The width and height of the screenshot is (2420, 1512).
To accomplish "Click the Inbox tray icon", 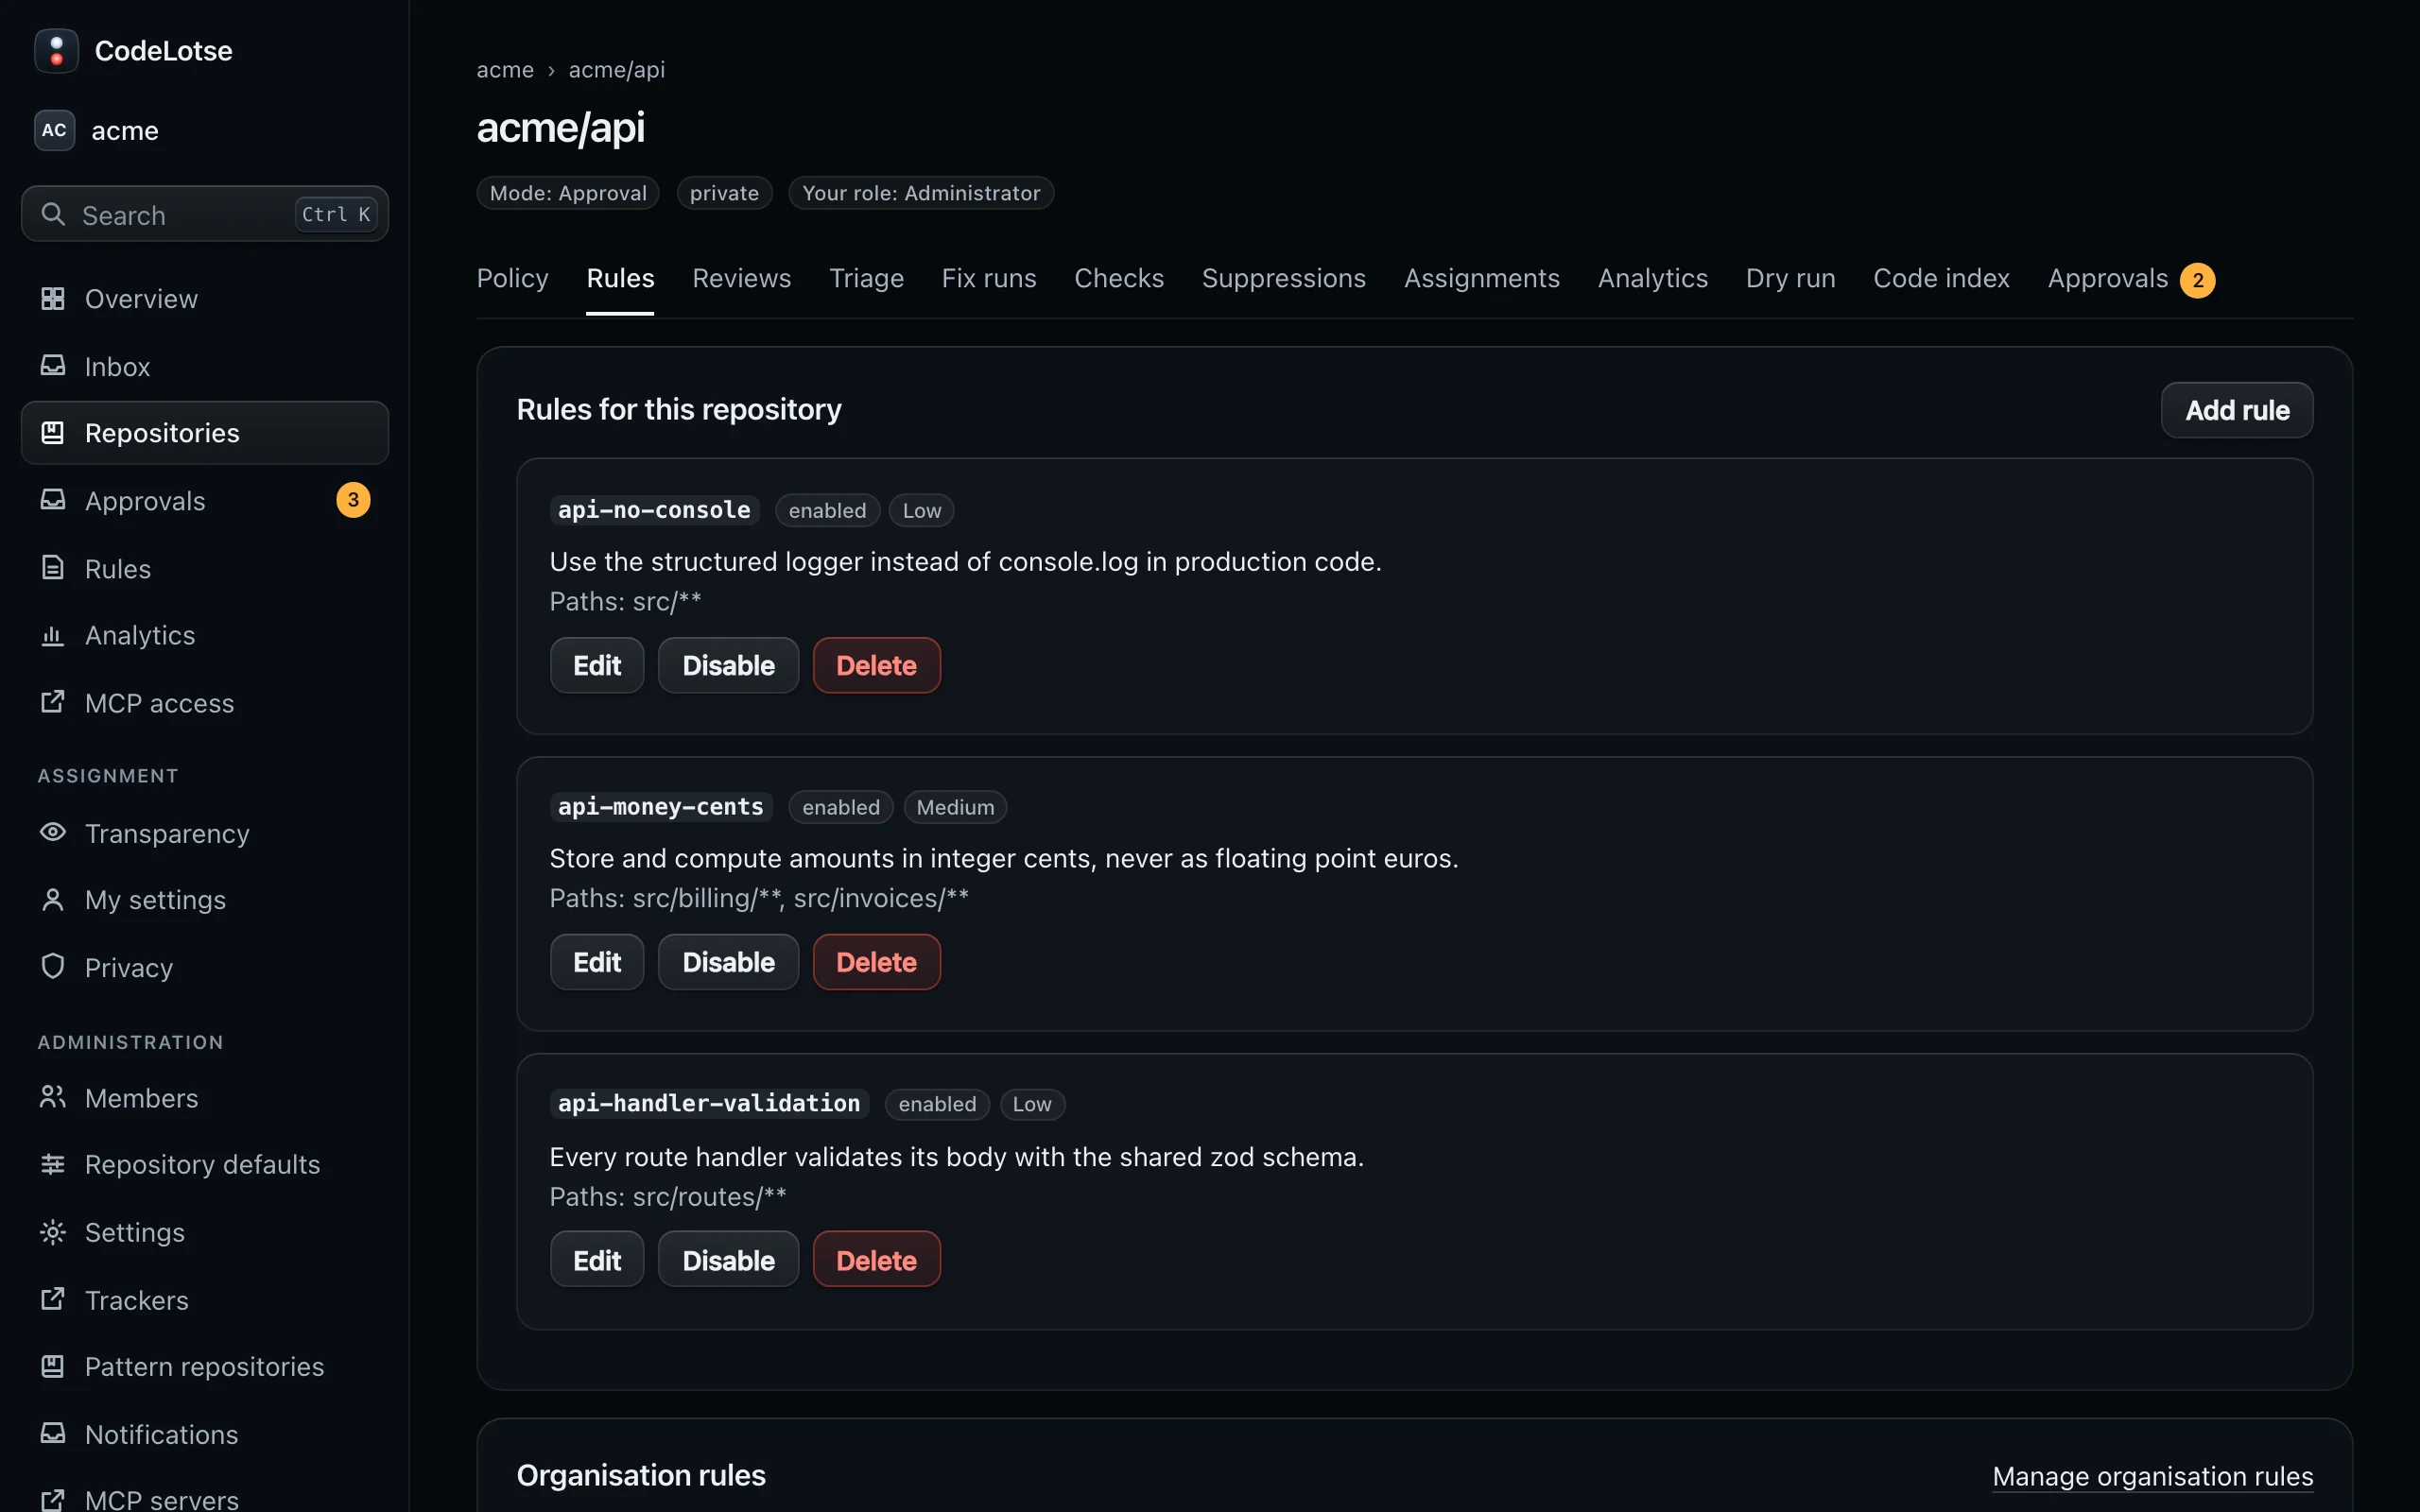I will 53,366.
